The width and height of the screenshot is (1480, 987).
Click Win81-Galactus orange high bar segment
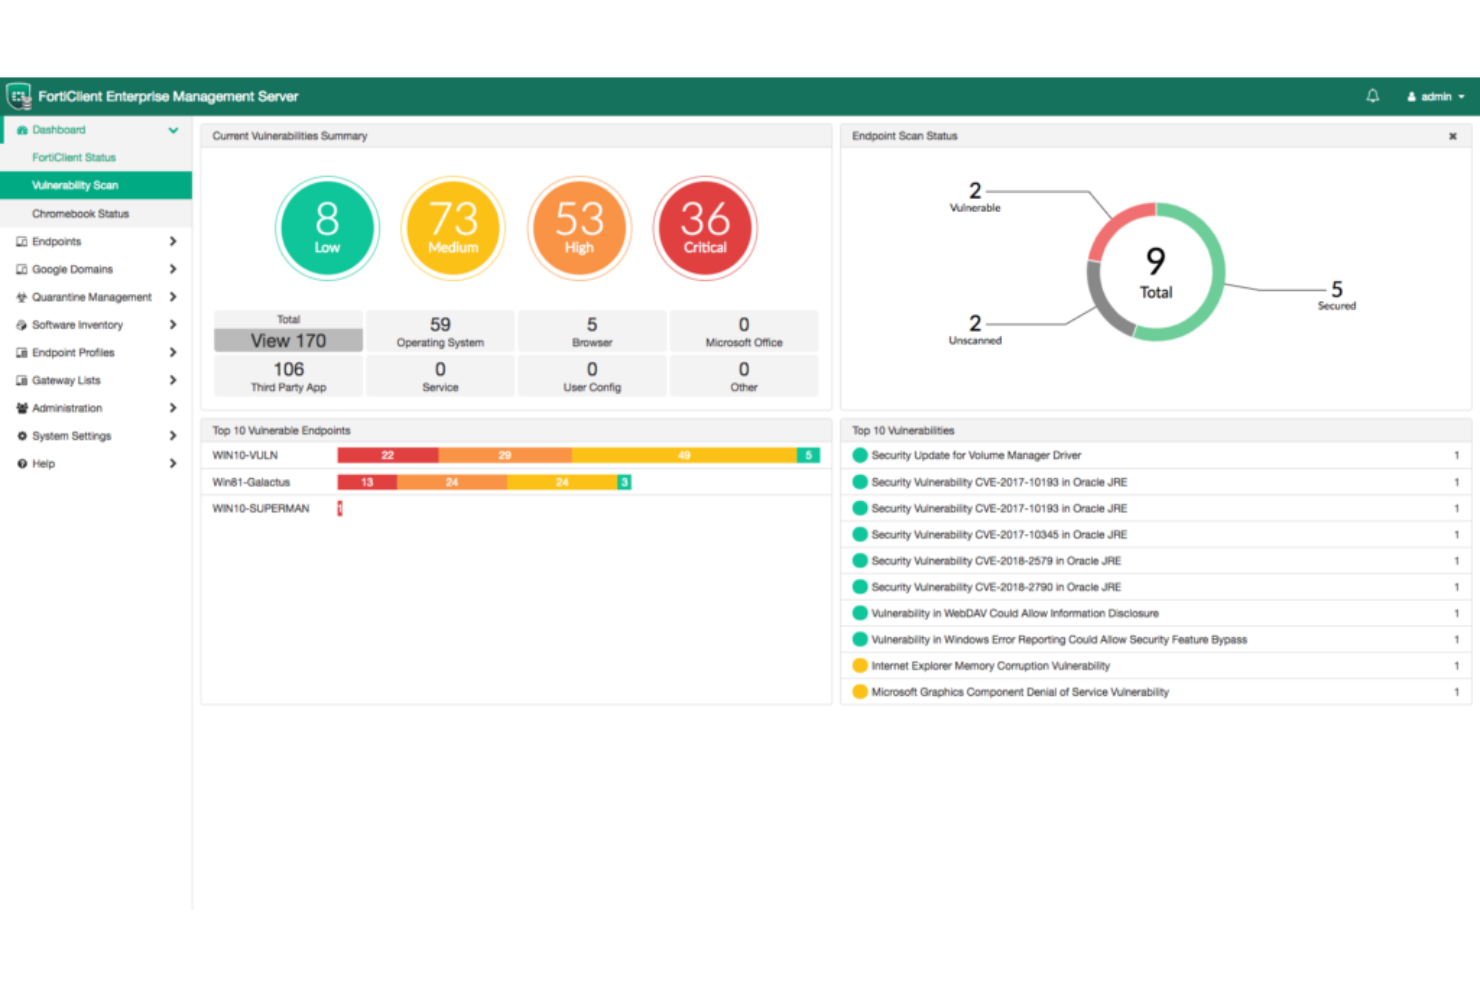point(452,482)
